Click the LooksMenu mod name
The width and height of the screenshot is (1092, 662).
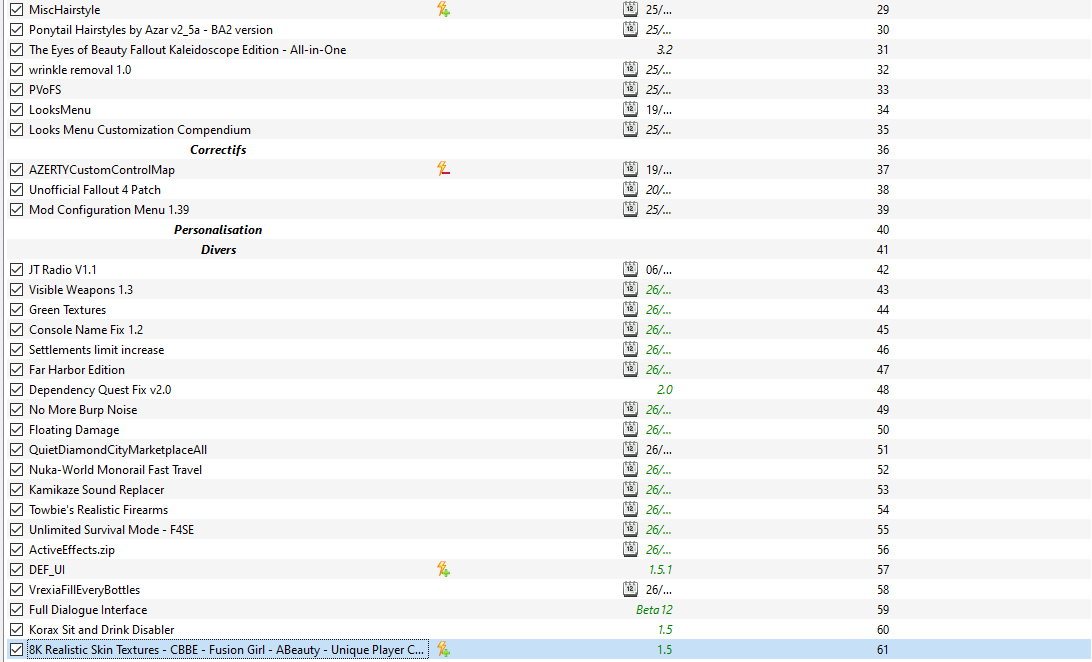pyautogui.click(x=60, y=110)
